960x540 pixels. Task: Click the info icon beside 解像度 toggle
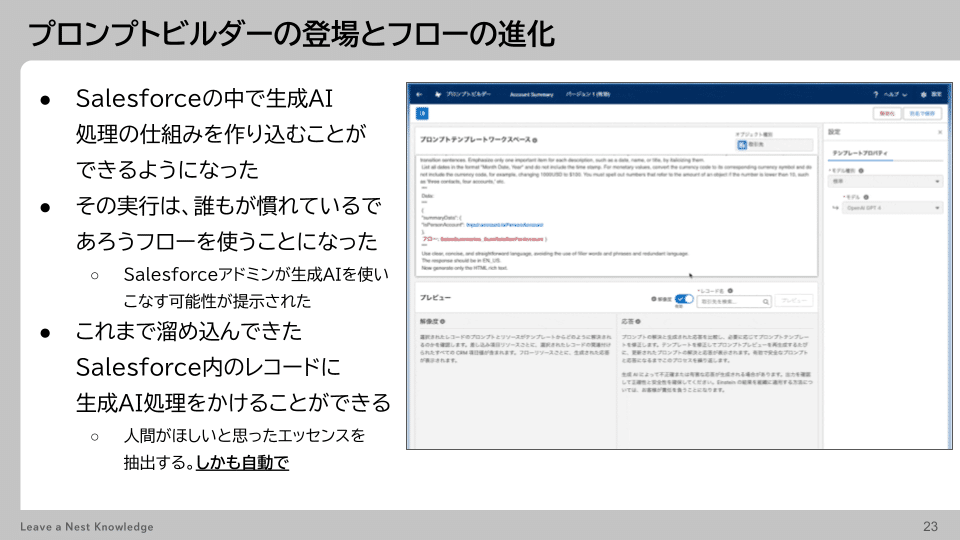(x=654, y=299)
